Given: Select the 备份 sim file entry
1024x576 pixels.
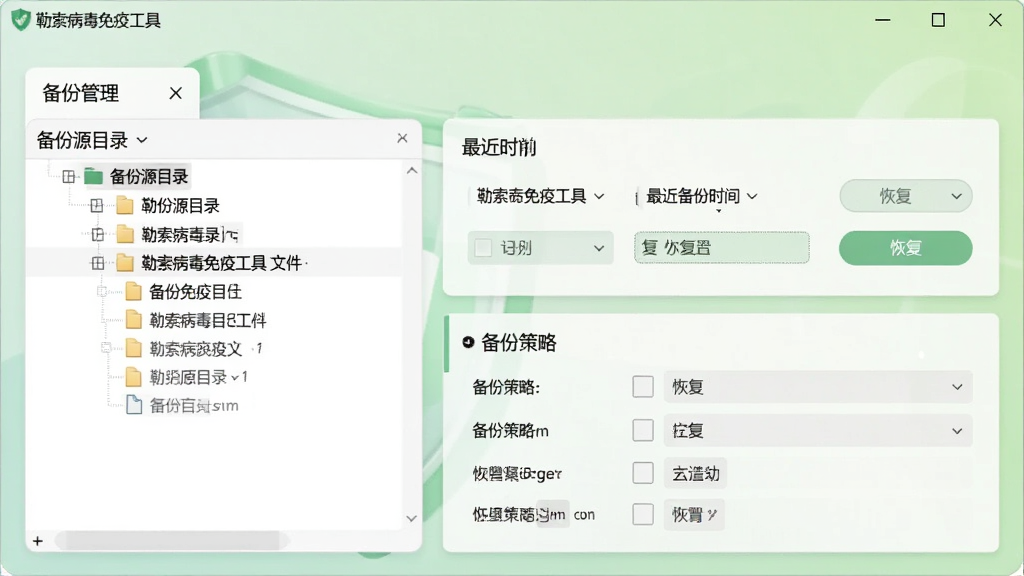Looking at the screenshot, I should (194, 406).
